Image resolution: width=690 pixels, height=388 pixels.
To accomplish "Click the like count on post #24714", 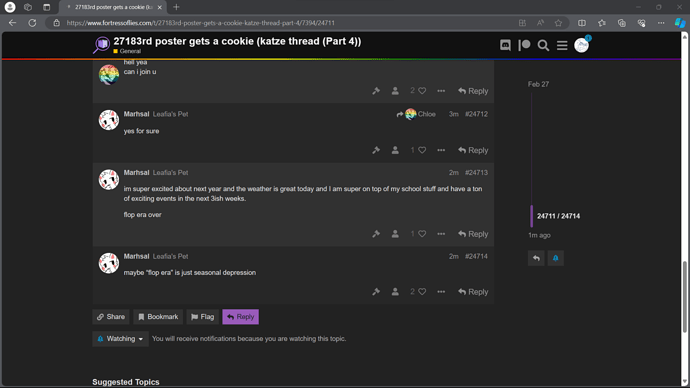I will (x=412, y=292).
